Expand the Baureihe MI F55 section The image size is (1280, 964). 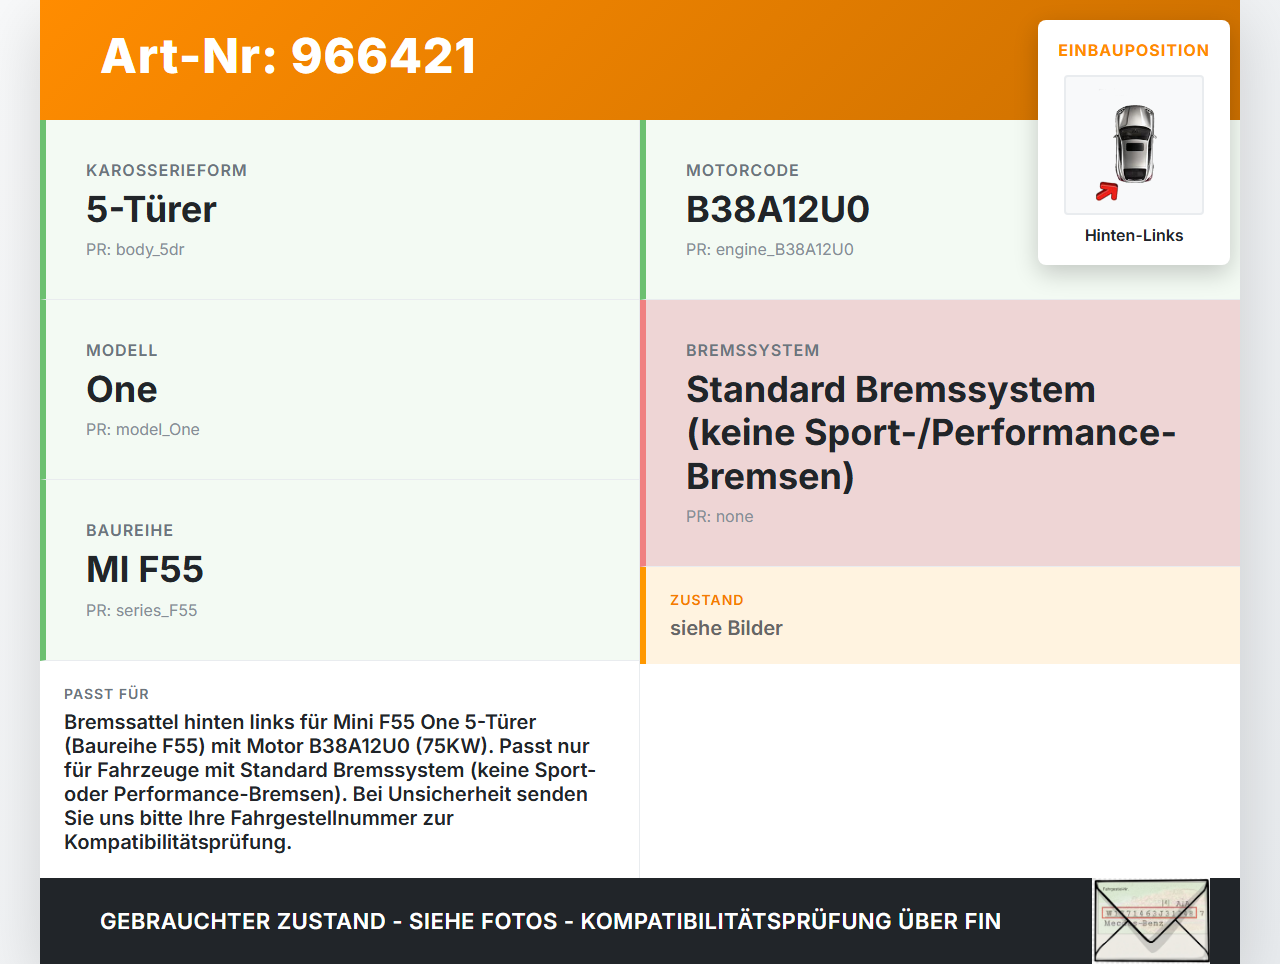tap(340, 569)
